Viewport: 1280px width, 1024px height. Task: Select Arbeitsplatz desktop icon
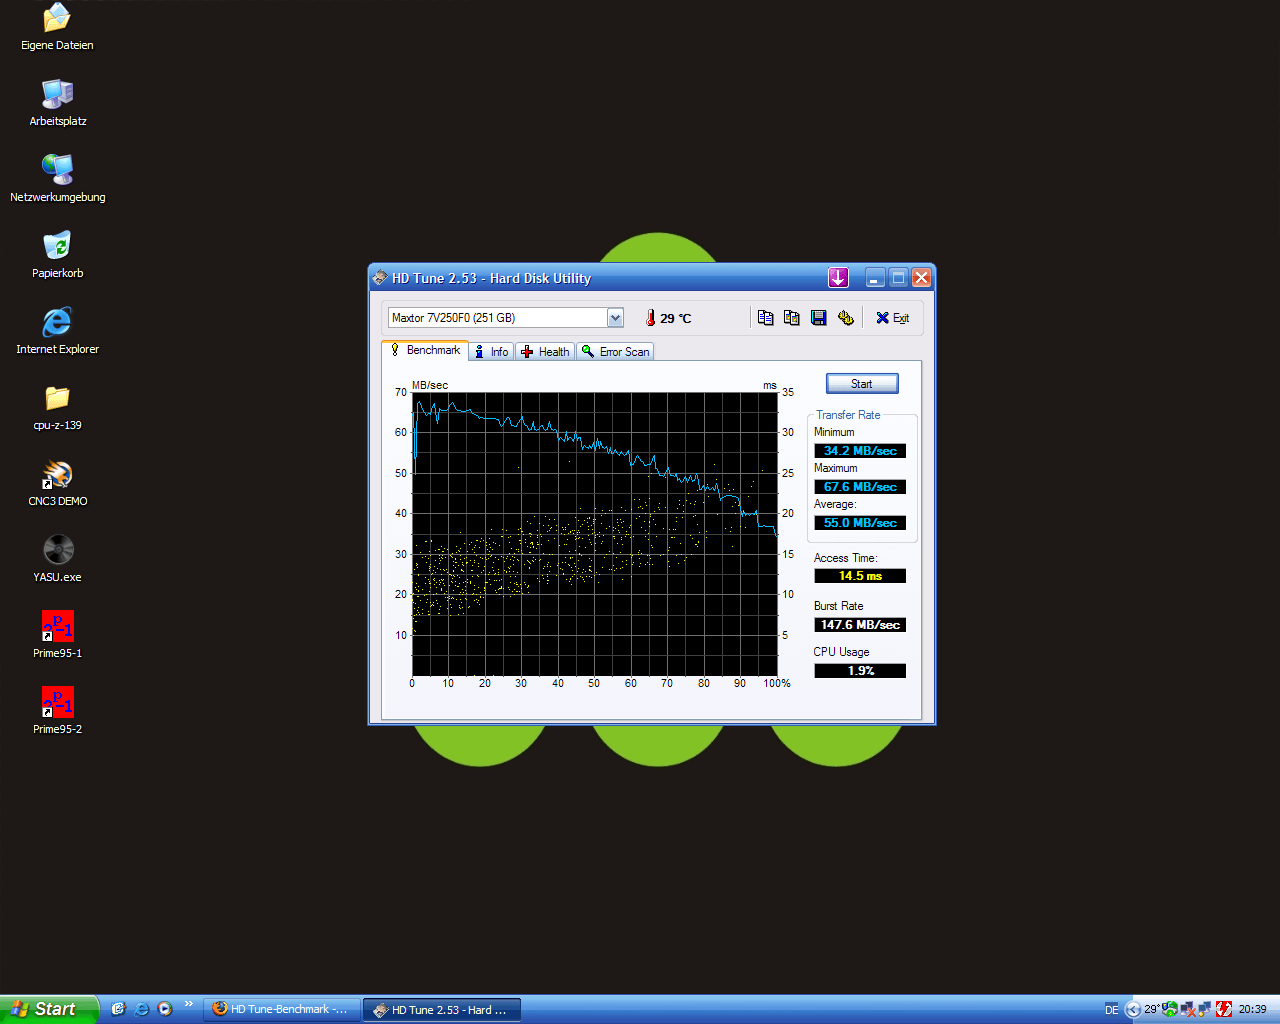(57, 103)
